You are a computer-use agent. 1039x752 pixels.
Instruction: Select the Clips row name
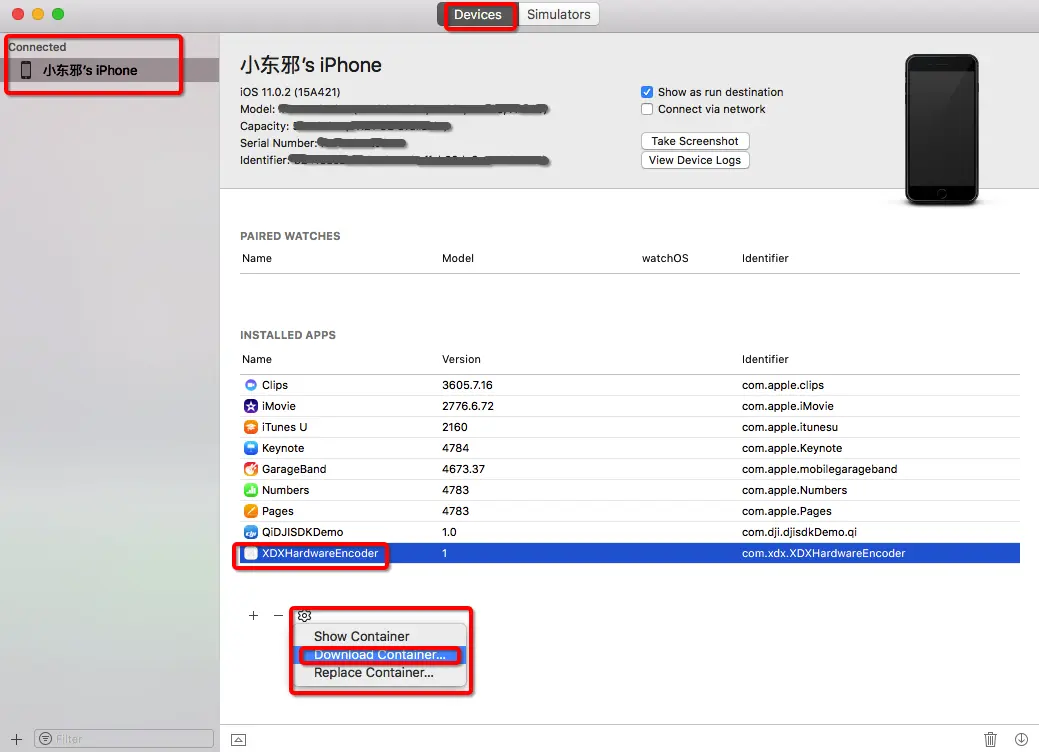pyautogui.click(x=274, y=385)
